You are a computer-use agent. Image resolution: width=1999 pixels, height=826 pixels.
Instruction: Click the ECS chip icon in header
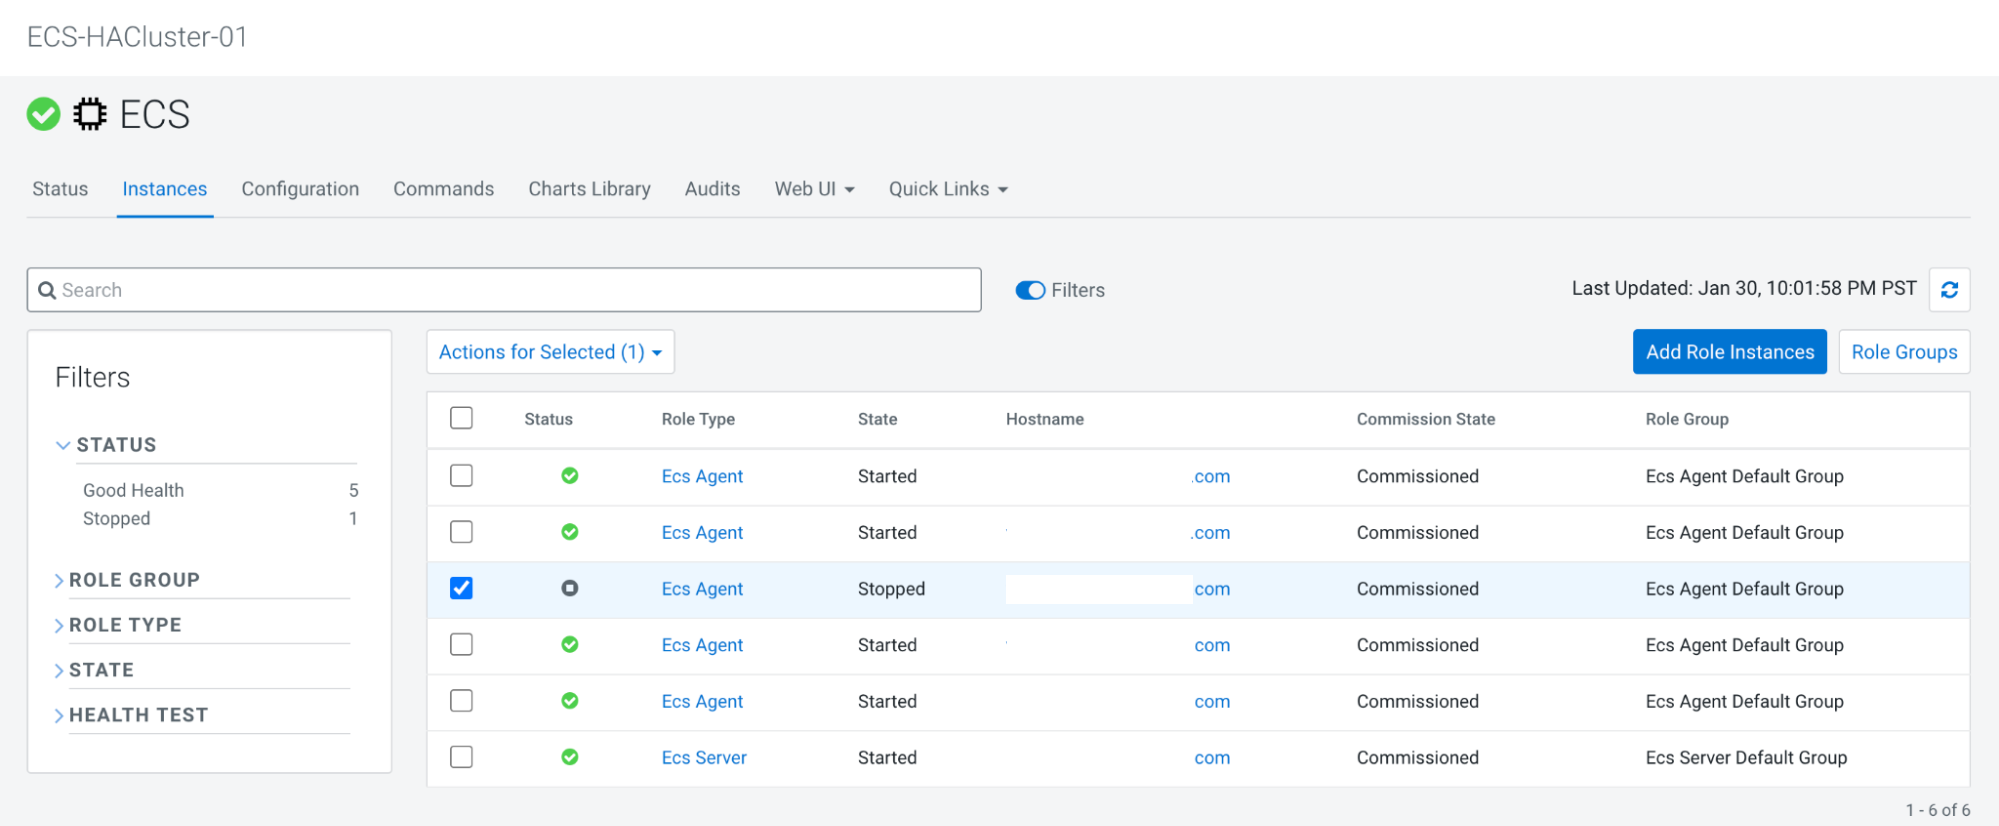pos(90,114)
